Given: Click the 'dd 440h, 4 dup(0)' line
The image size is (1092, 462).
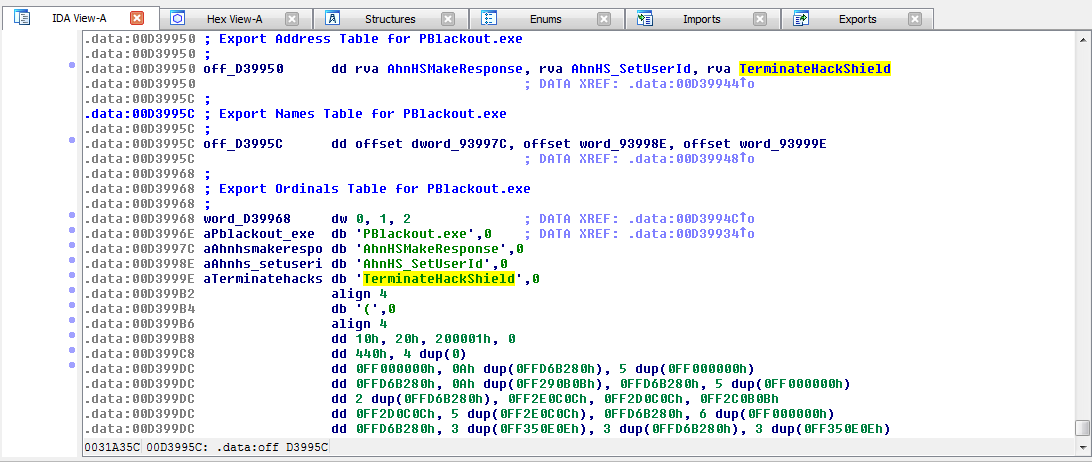Looking at the screenshot, I should point(398,353).
